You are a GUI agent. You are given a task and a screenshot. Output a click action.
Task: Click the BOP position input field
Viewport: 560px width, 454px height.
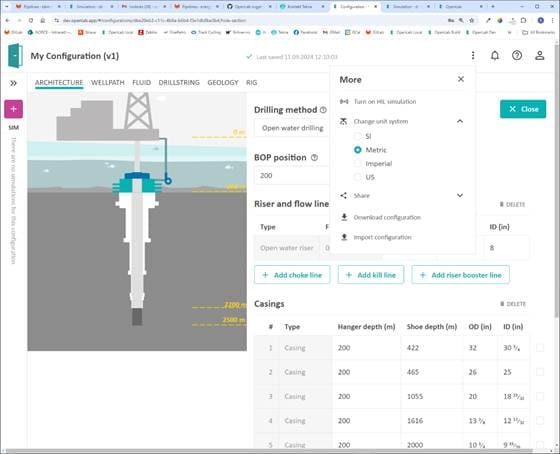click(292, 175)
